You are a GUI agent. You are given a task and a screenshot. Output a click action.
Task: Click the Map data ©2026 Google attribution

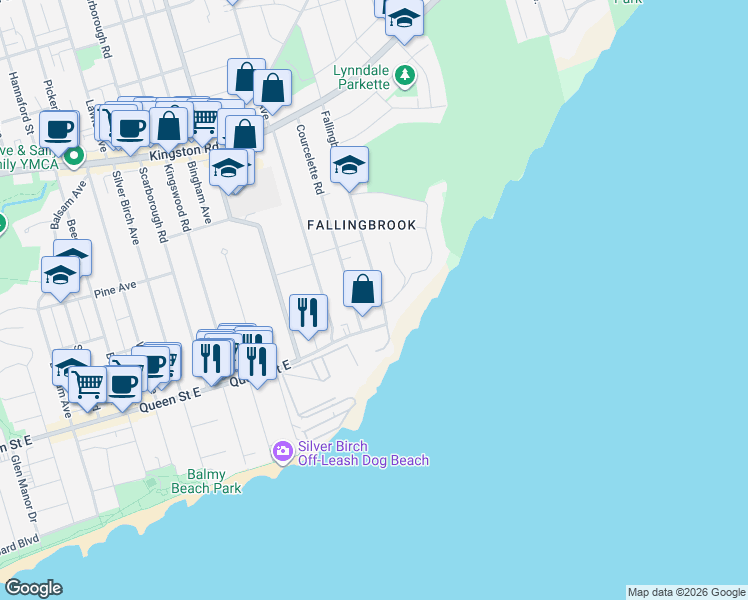click(686, 592)
